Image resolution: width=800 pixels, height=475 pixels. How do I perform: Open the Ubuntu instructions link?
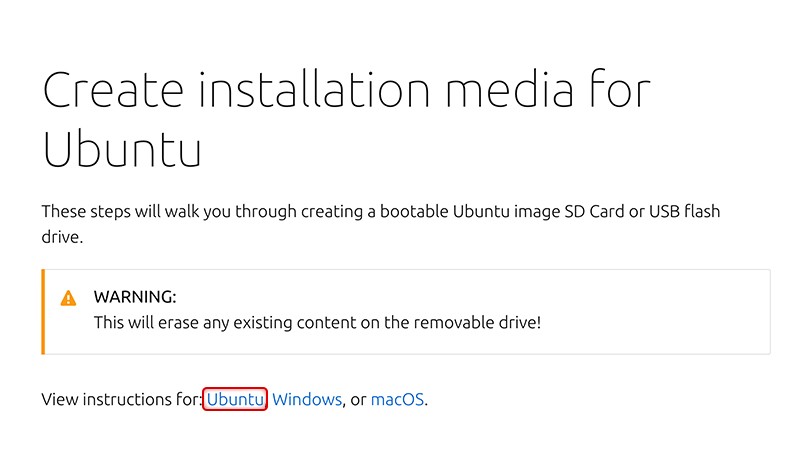pyautogui.click(x=235, y=399)
